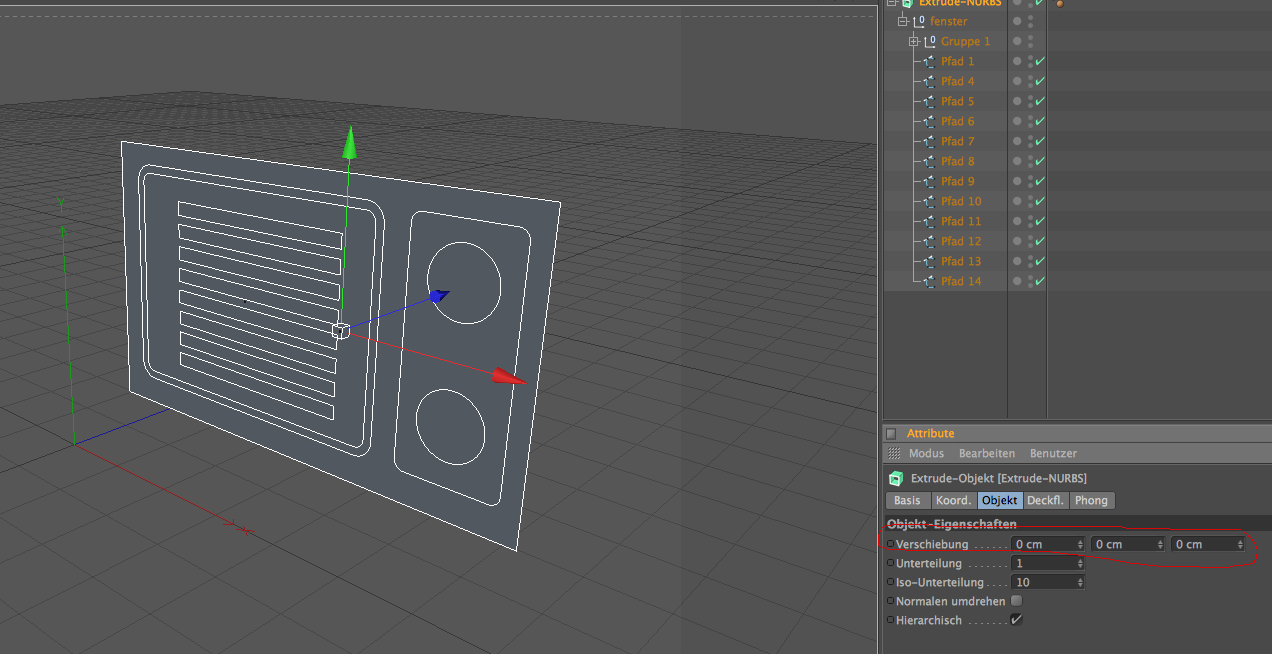Collapse the fenster group in the tree
This screenshot has width=1272, height=654.
click(x=903, y=21)
